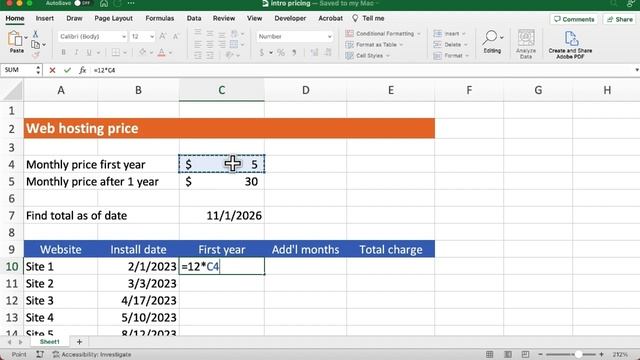Viewport: 640px width, 360px height.
Task: Open the Data ribbon tab
Action: [x=194, y=18]
